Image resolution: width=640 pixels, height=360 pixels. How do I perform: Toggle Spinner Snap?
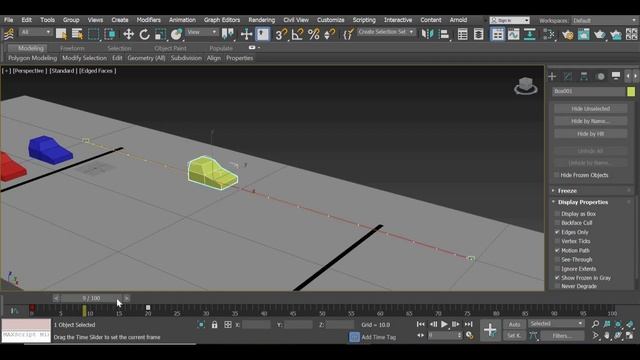pyautogui.click(x=329, y=34)
